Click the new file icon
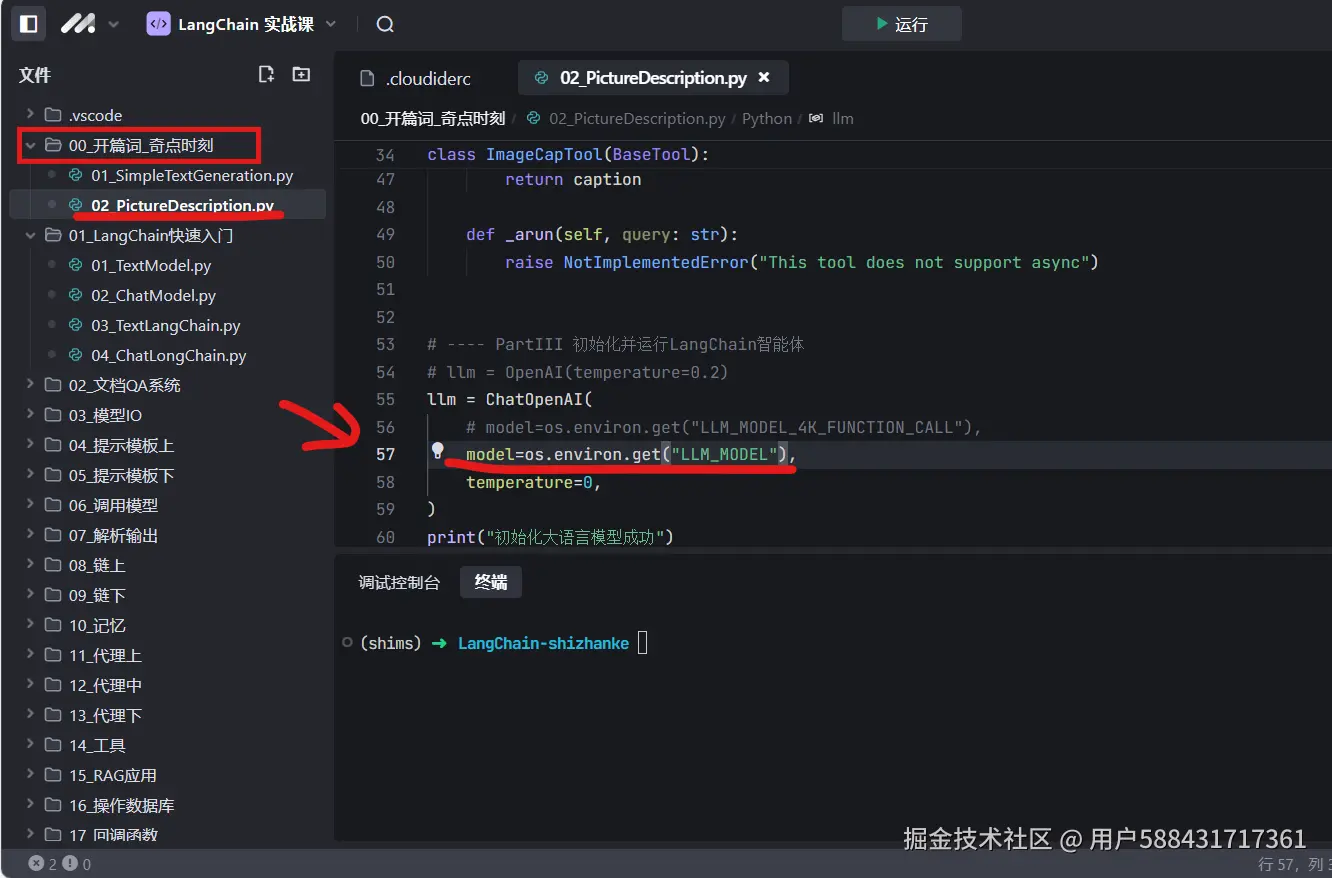1332x878 pixels. point(266,74)
